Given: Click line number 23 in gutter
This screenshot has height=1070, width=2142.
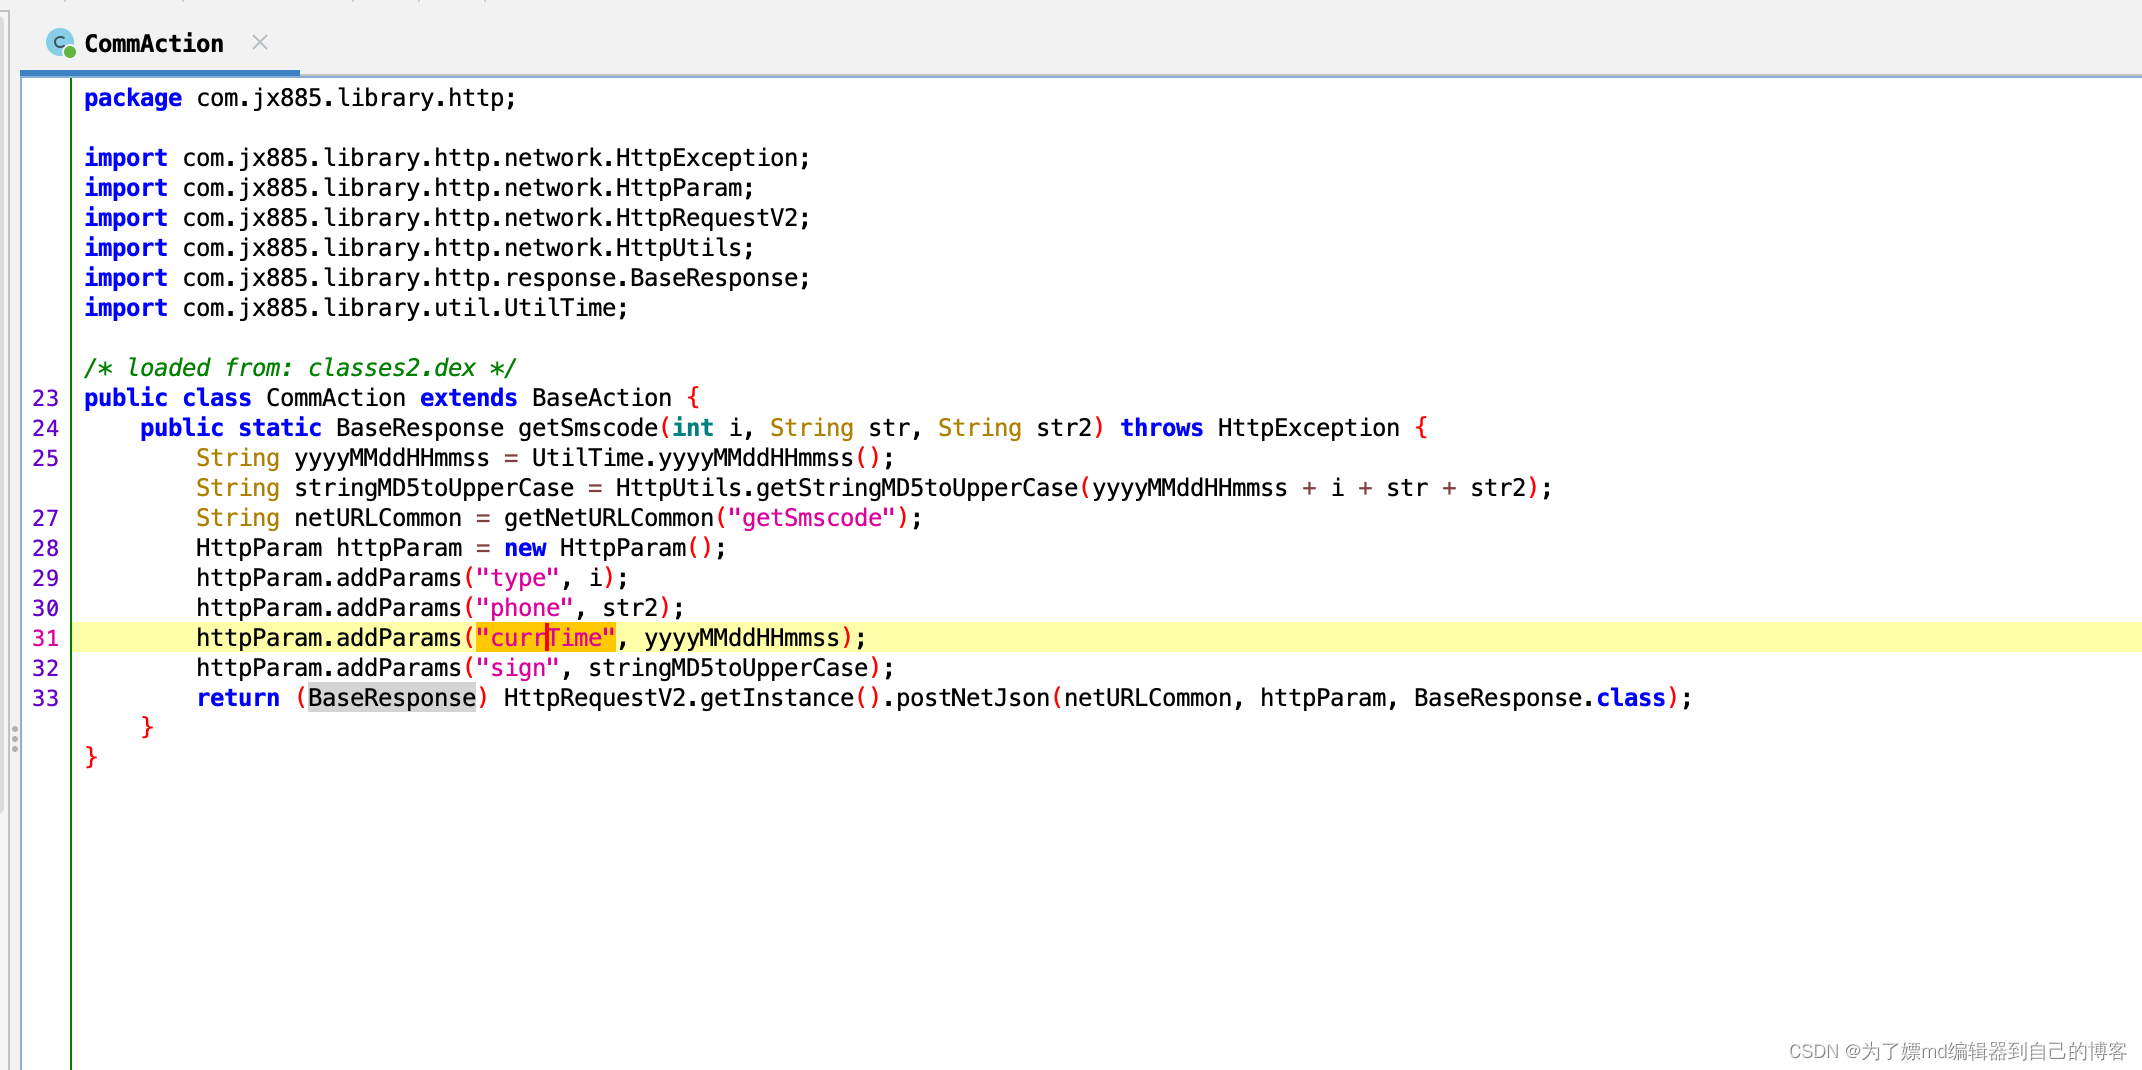Looking at the screenshot, I should click(x=46, y=398).
